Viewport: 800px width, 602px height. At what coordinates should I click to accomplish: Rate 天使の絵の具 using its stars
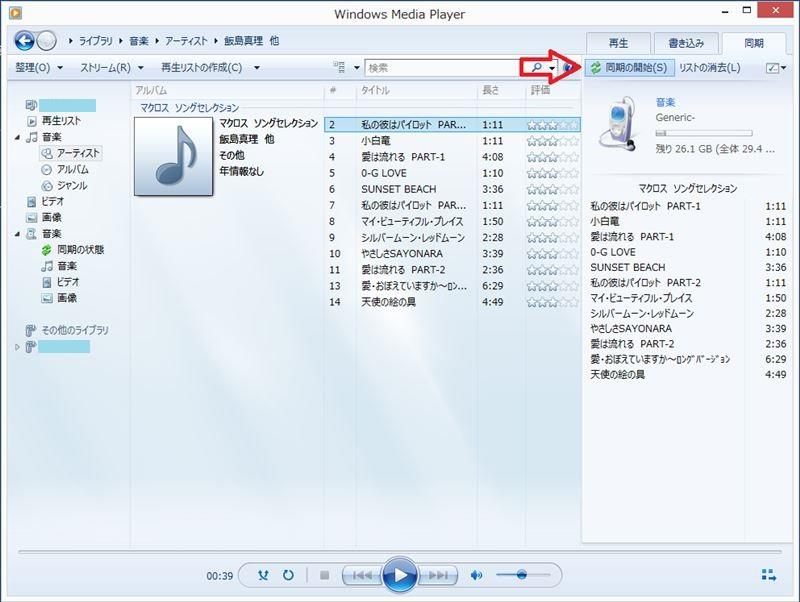553,303
